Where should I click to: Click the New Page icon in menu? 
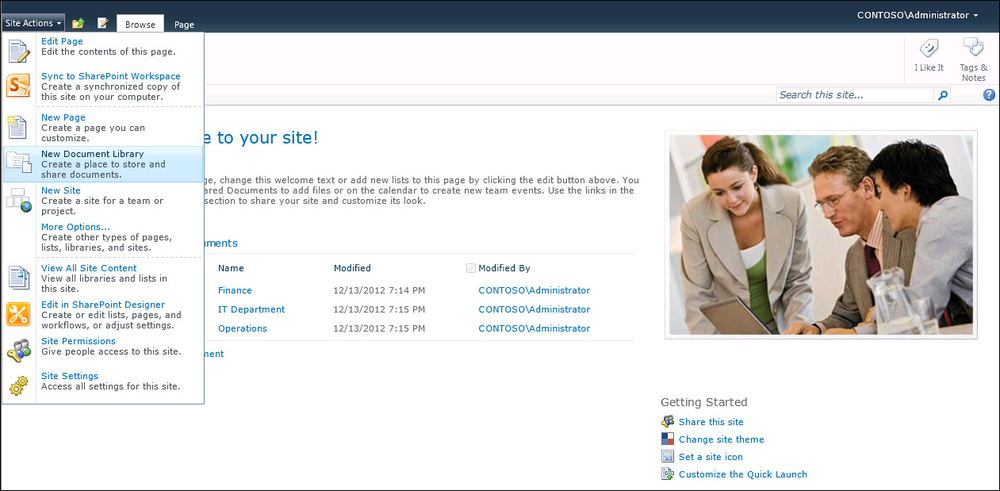pos(18,127)
